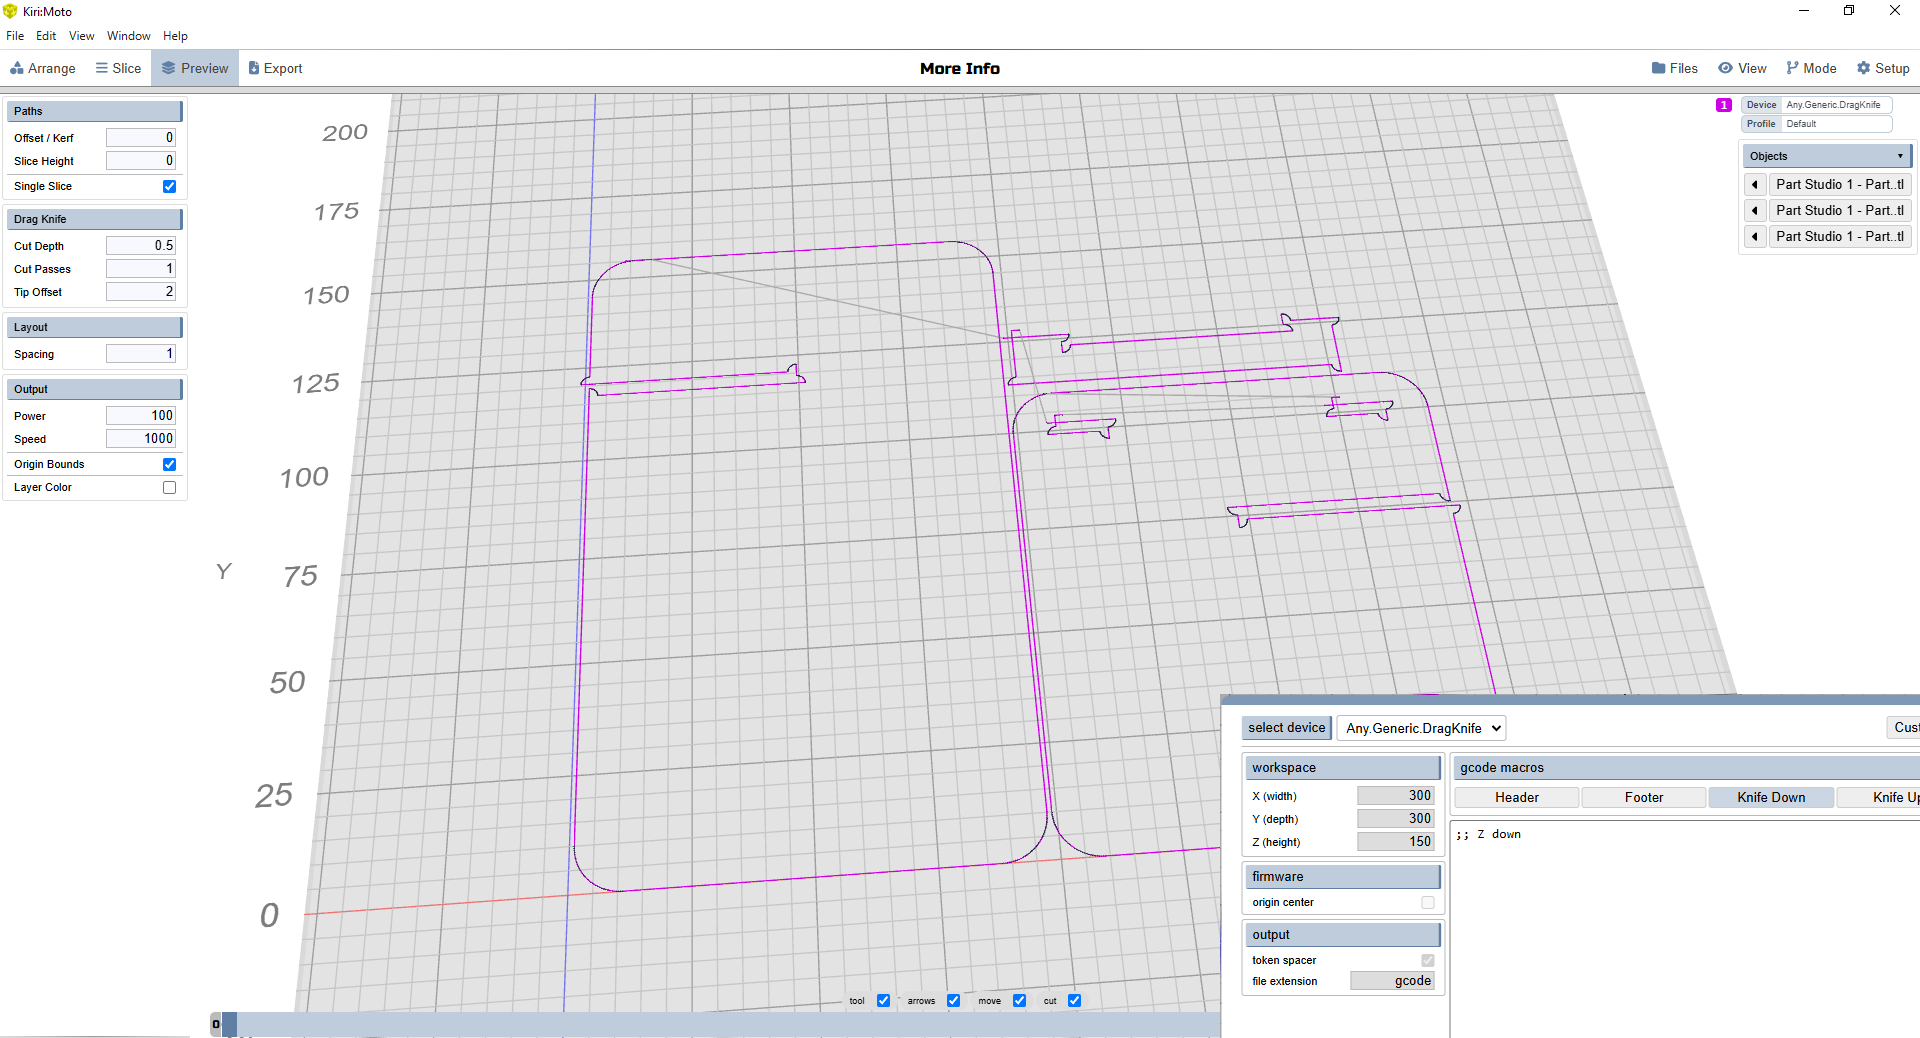Screen dimensions: 1920x1038
Task: Open the Arrange view
Action: [x=43, y=68]
